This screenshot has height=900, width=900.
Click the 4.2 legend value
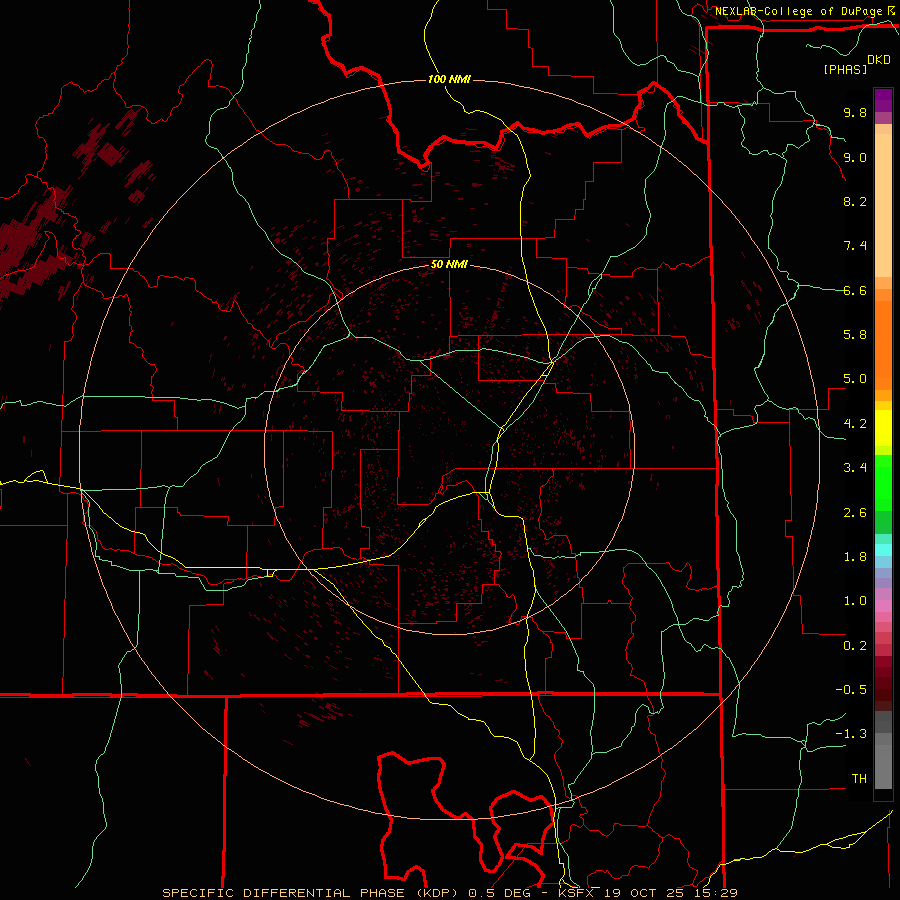(x=855, y=424)
